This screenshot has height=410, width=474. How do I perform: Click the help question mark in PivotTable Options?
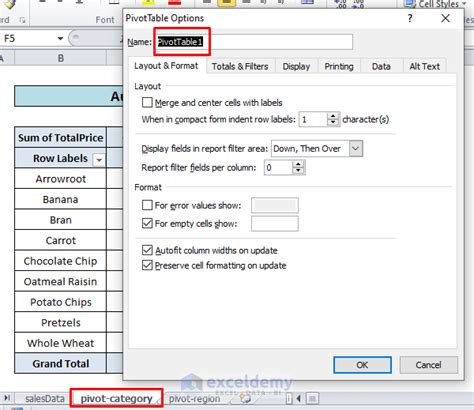tap(410, 18)
